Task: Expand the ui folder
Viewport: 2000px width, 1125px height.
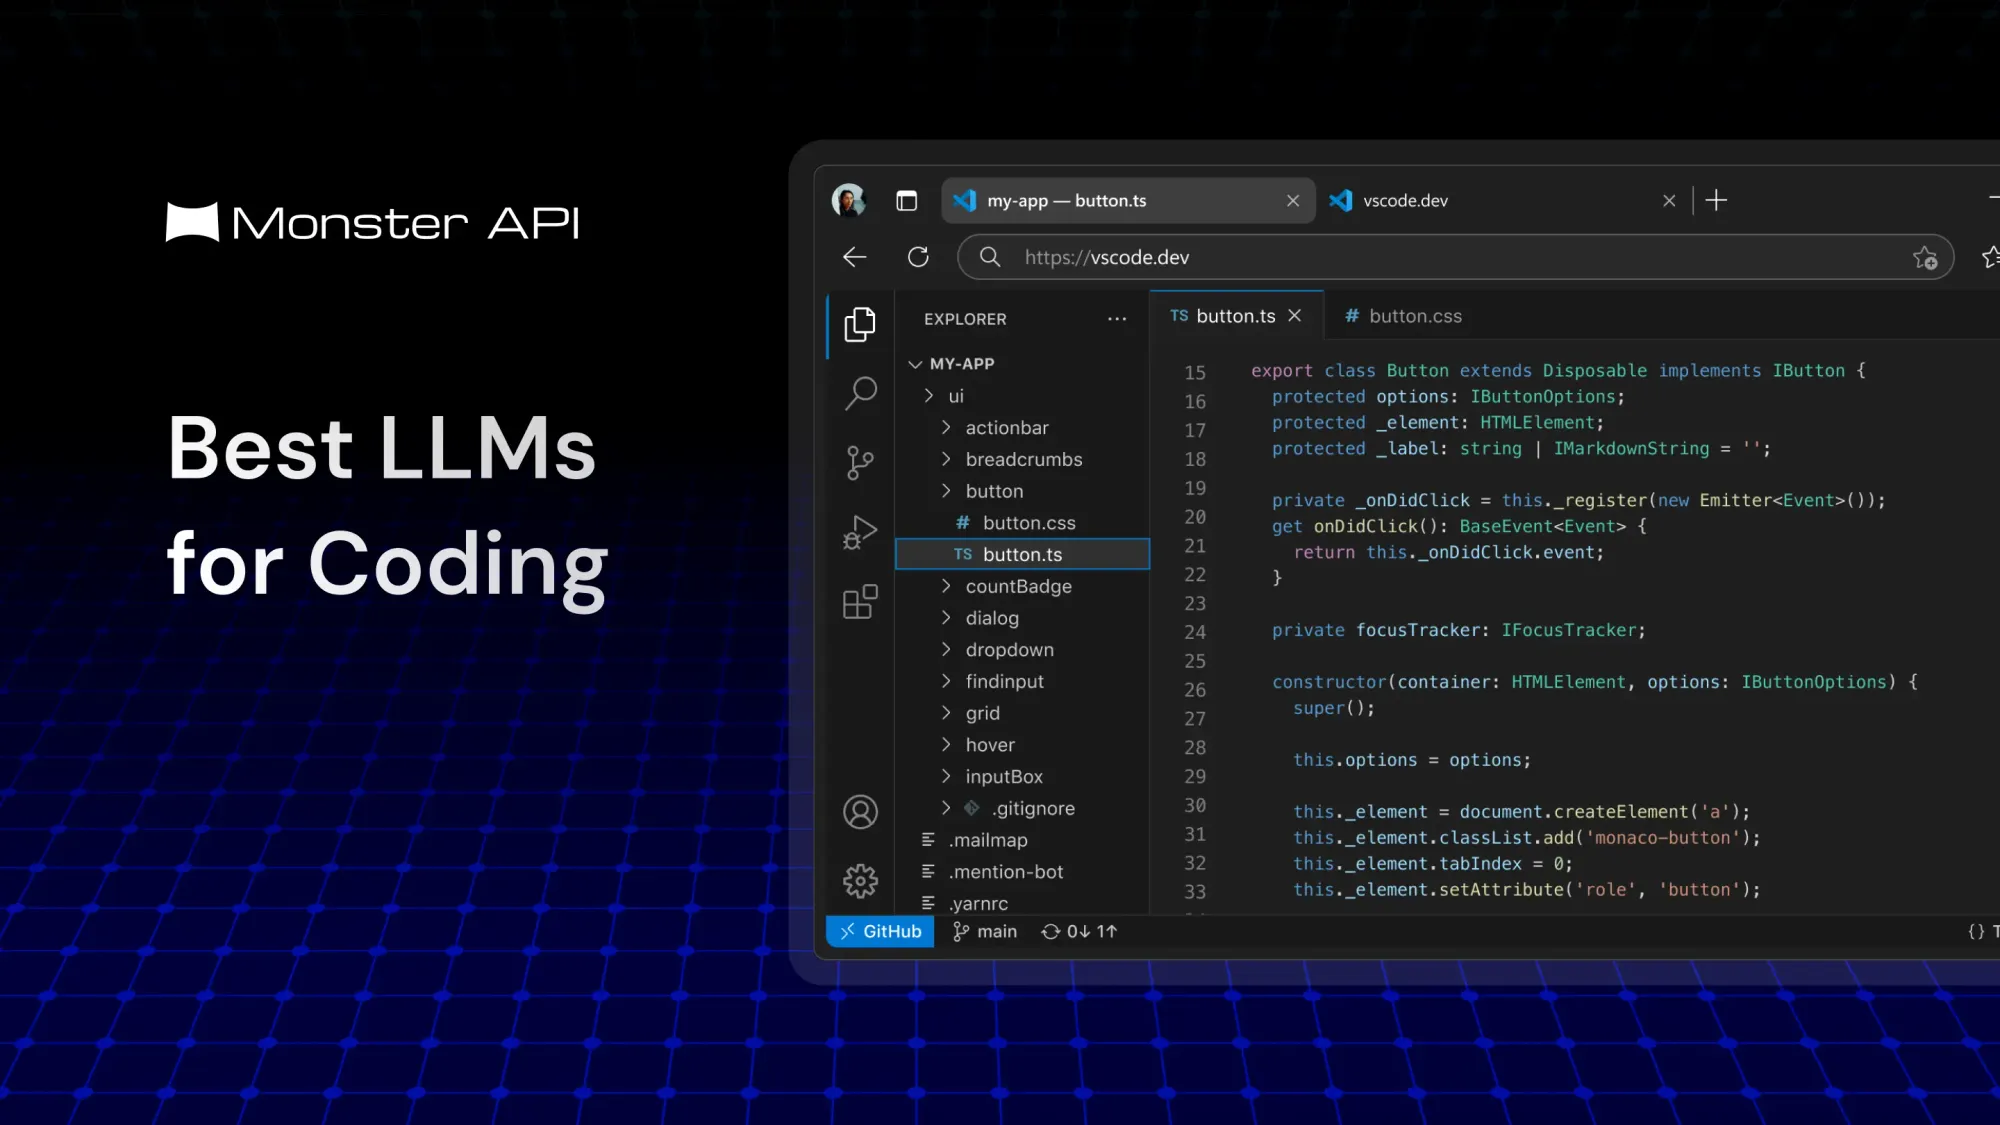Action: 1022,396
